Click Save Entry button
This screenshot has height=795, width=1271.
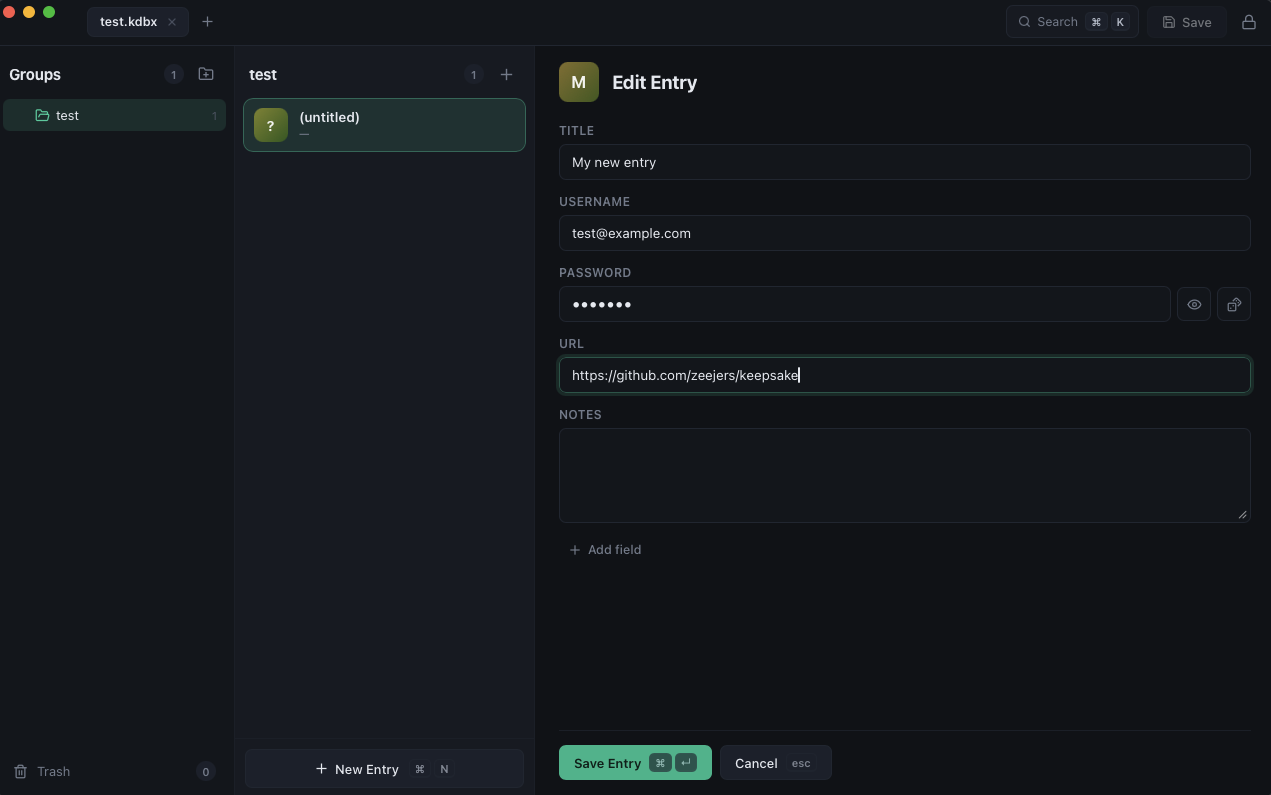point(635,763)
